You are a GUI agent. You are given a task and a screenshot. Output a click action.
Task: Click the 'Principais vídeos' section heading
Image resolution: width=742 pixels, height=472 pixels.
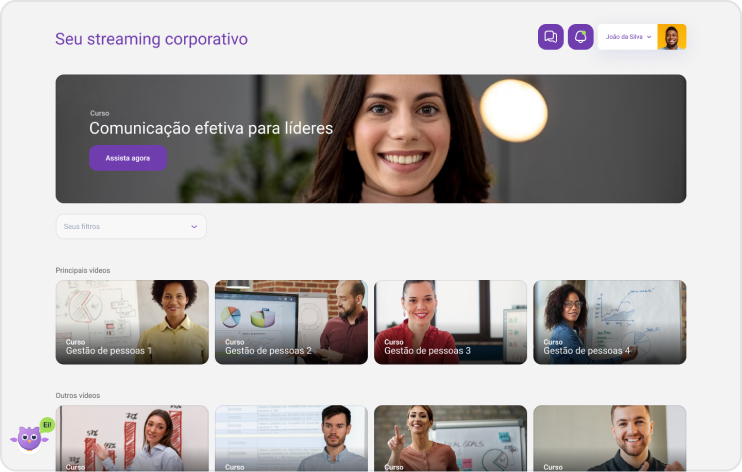(x=83, y=270)
